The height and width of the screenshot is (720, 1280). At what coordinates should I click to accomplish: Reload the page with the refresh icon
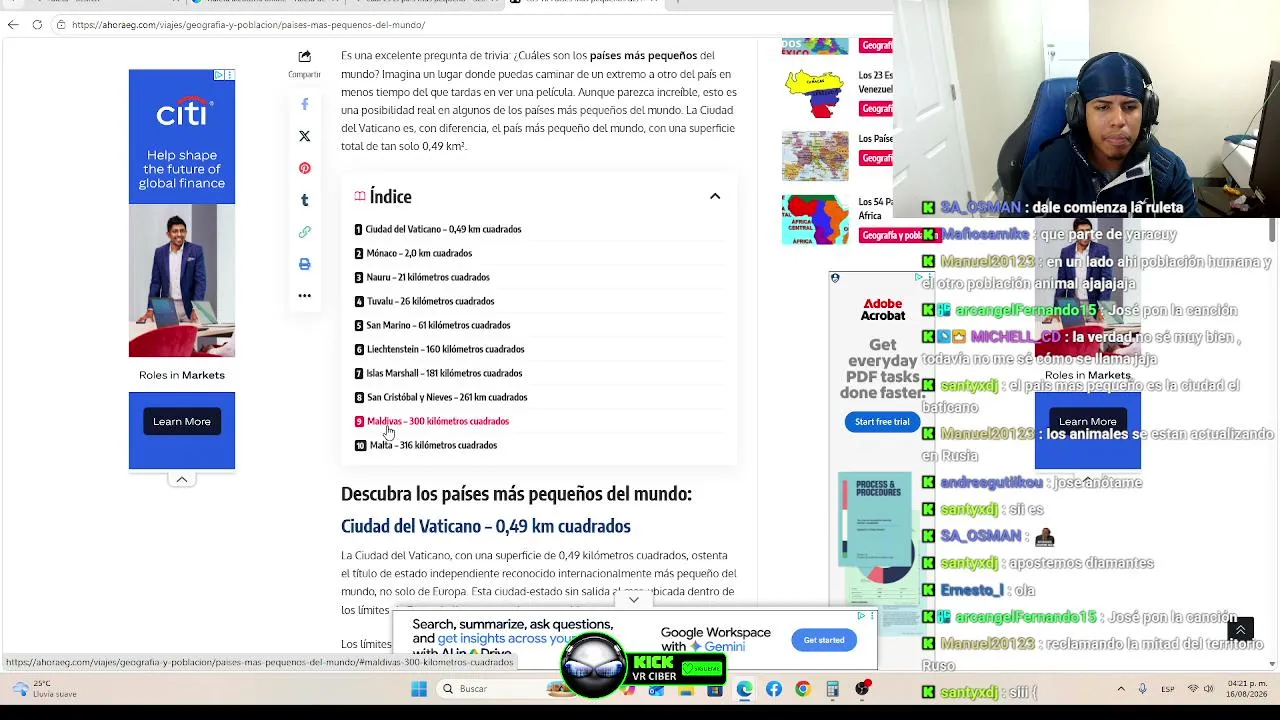point(37,25)
